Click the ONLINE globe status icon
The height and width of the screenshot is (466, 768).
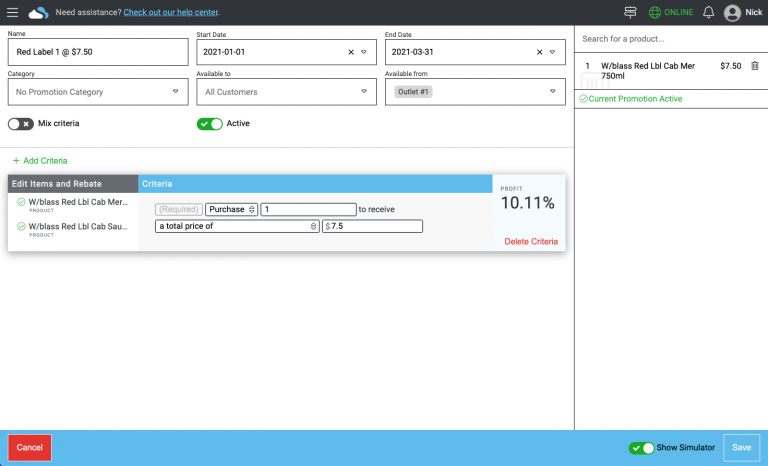coord(655,13)
